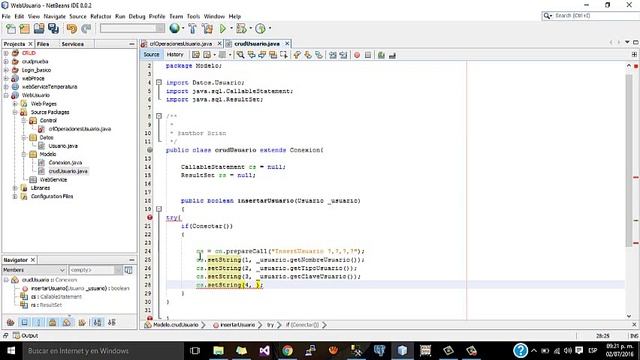Screen dimensions: 640x360
Task: Click the New Project toolbar icon
Action: tap(24, 29)
